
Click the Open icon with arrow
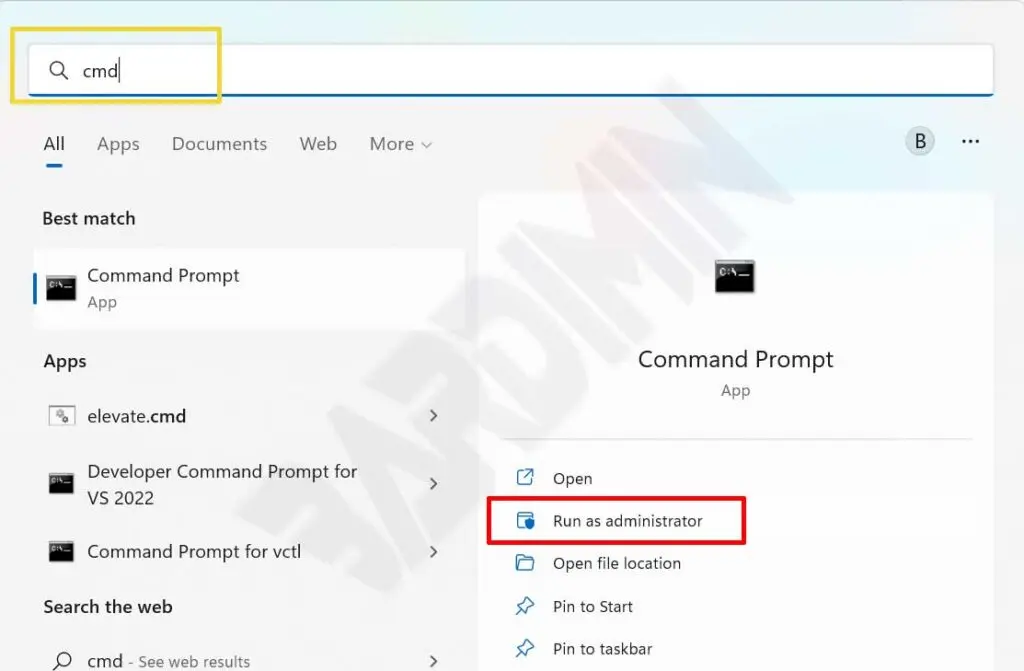click(525, 478)
